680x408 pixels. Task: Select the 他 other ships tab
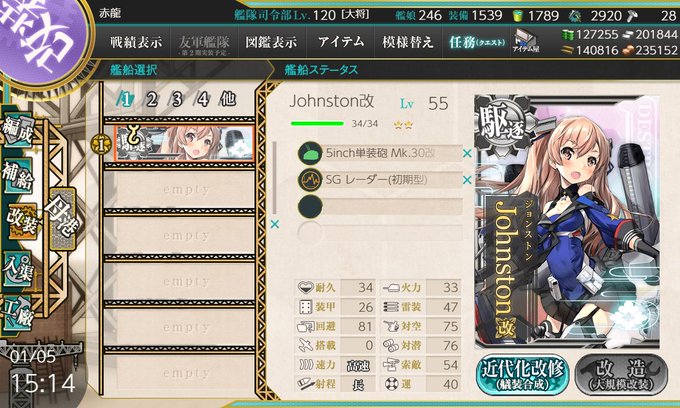pos(228,100)
